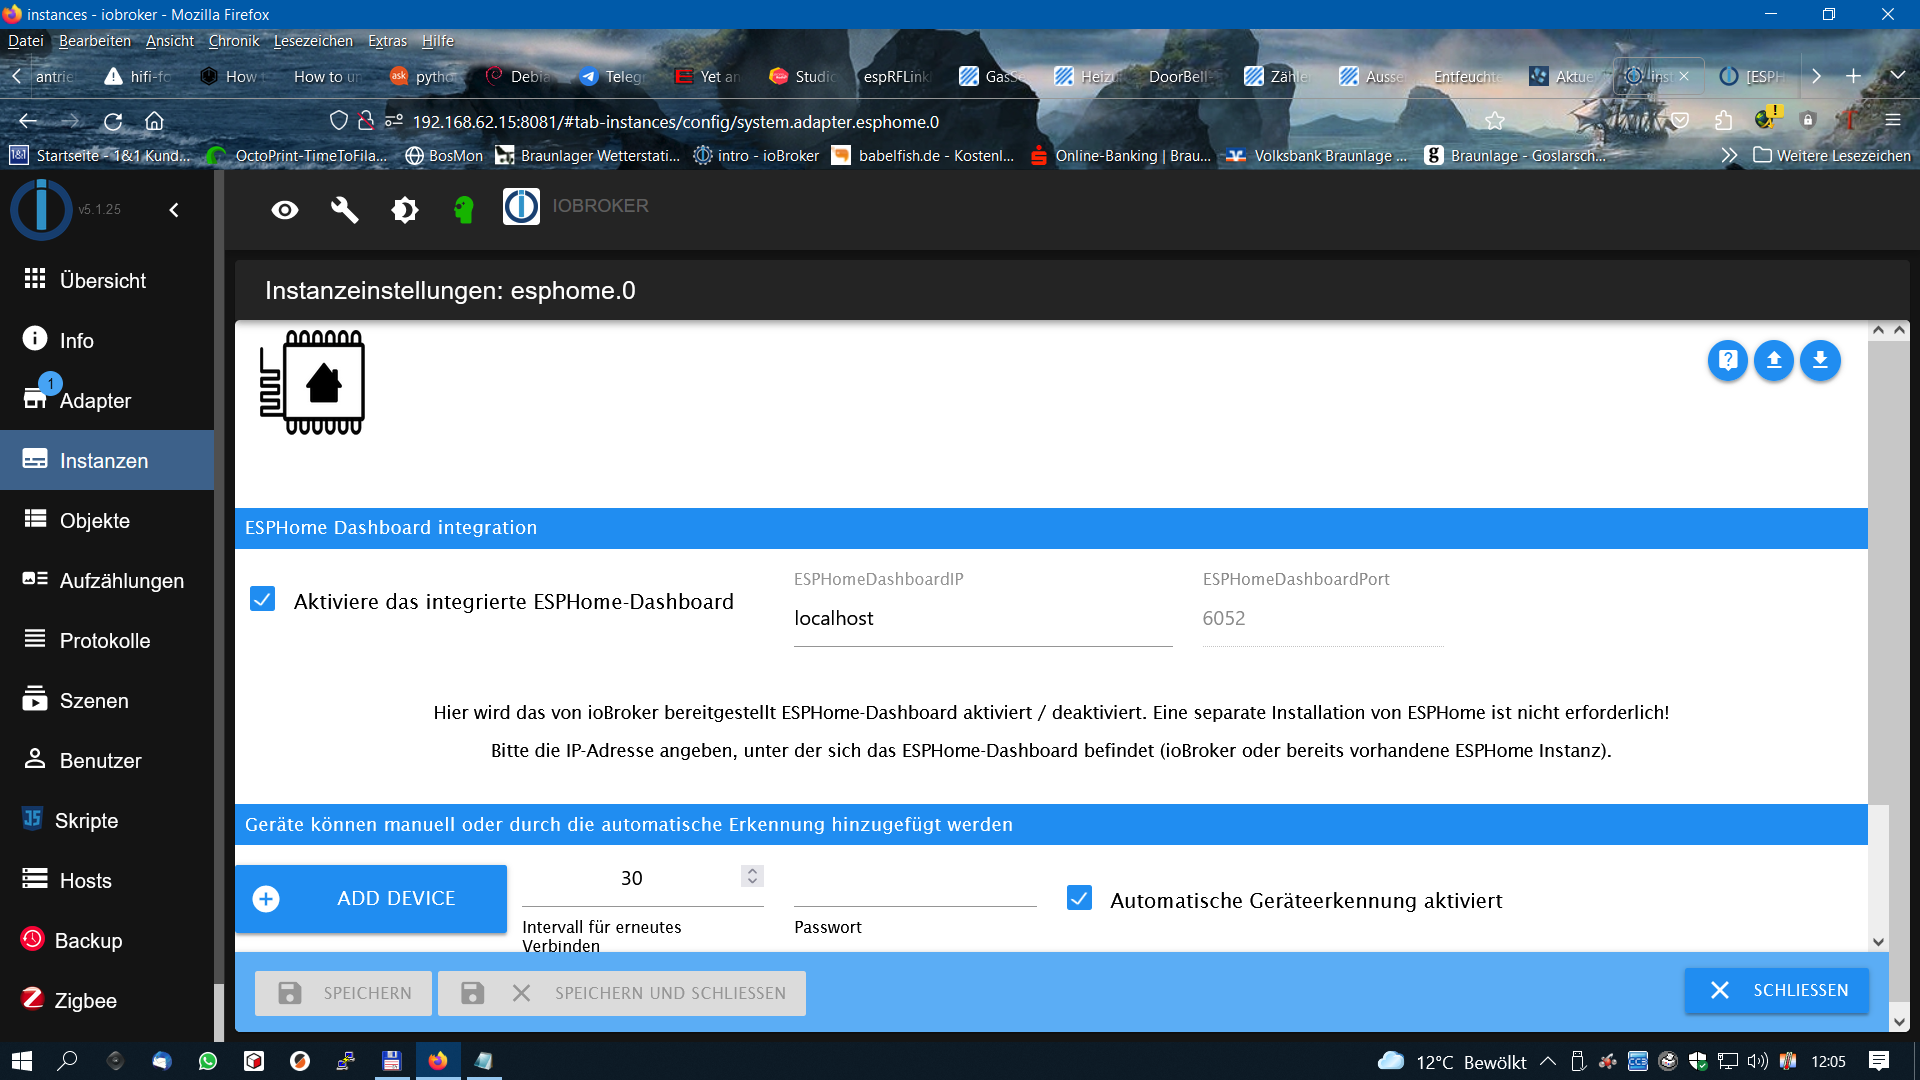Open WhatsApp from the taskbar
The width and height of the screenshot is (1920, 1080).
click(x=208, y=1061)
